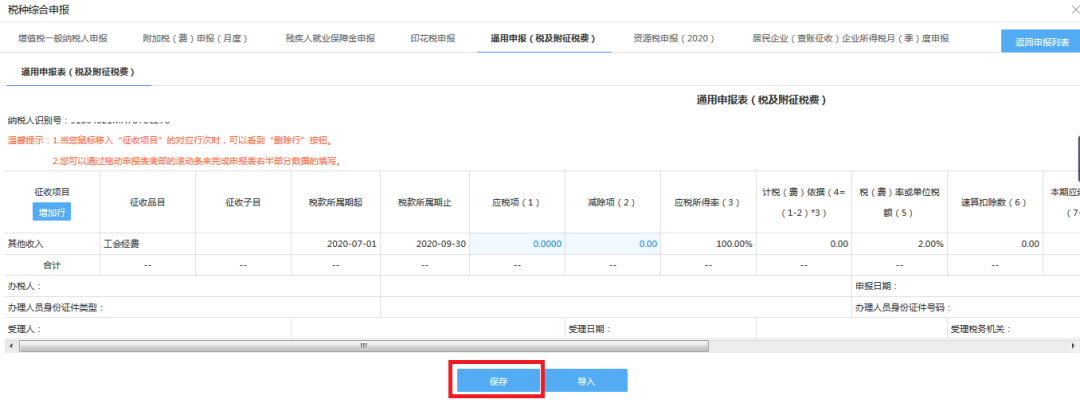Click the 受理日期： label
This screenshot has height=407, width=1080.
[x=590, y=329]
